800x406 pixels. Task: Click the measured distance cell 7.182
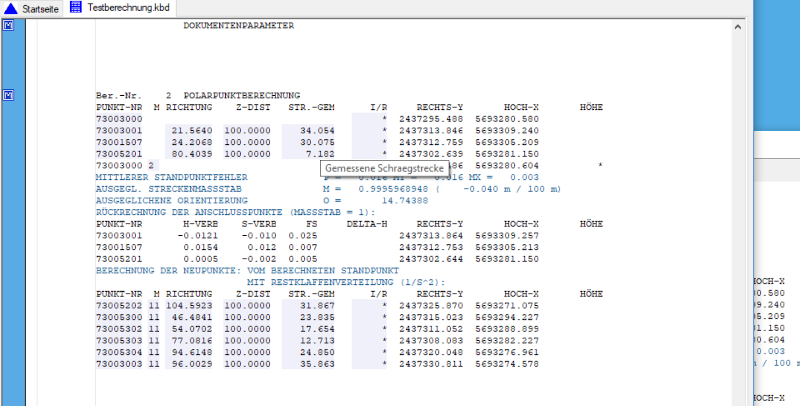[x=319, y=154]
